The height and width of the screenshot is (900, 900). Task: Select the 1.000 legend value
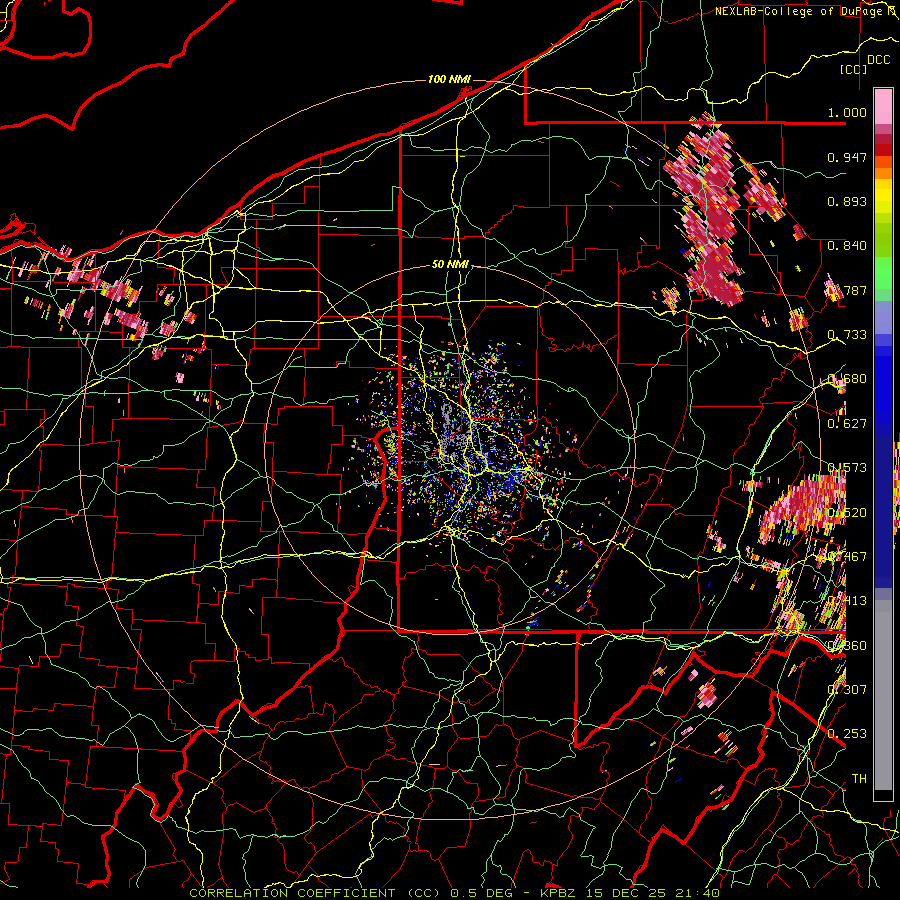[847, 112]
